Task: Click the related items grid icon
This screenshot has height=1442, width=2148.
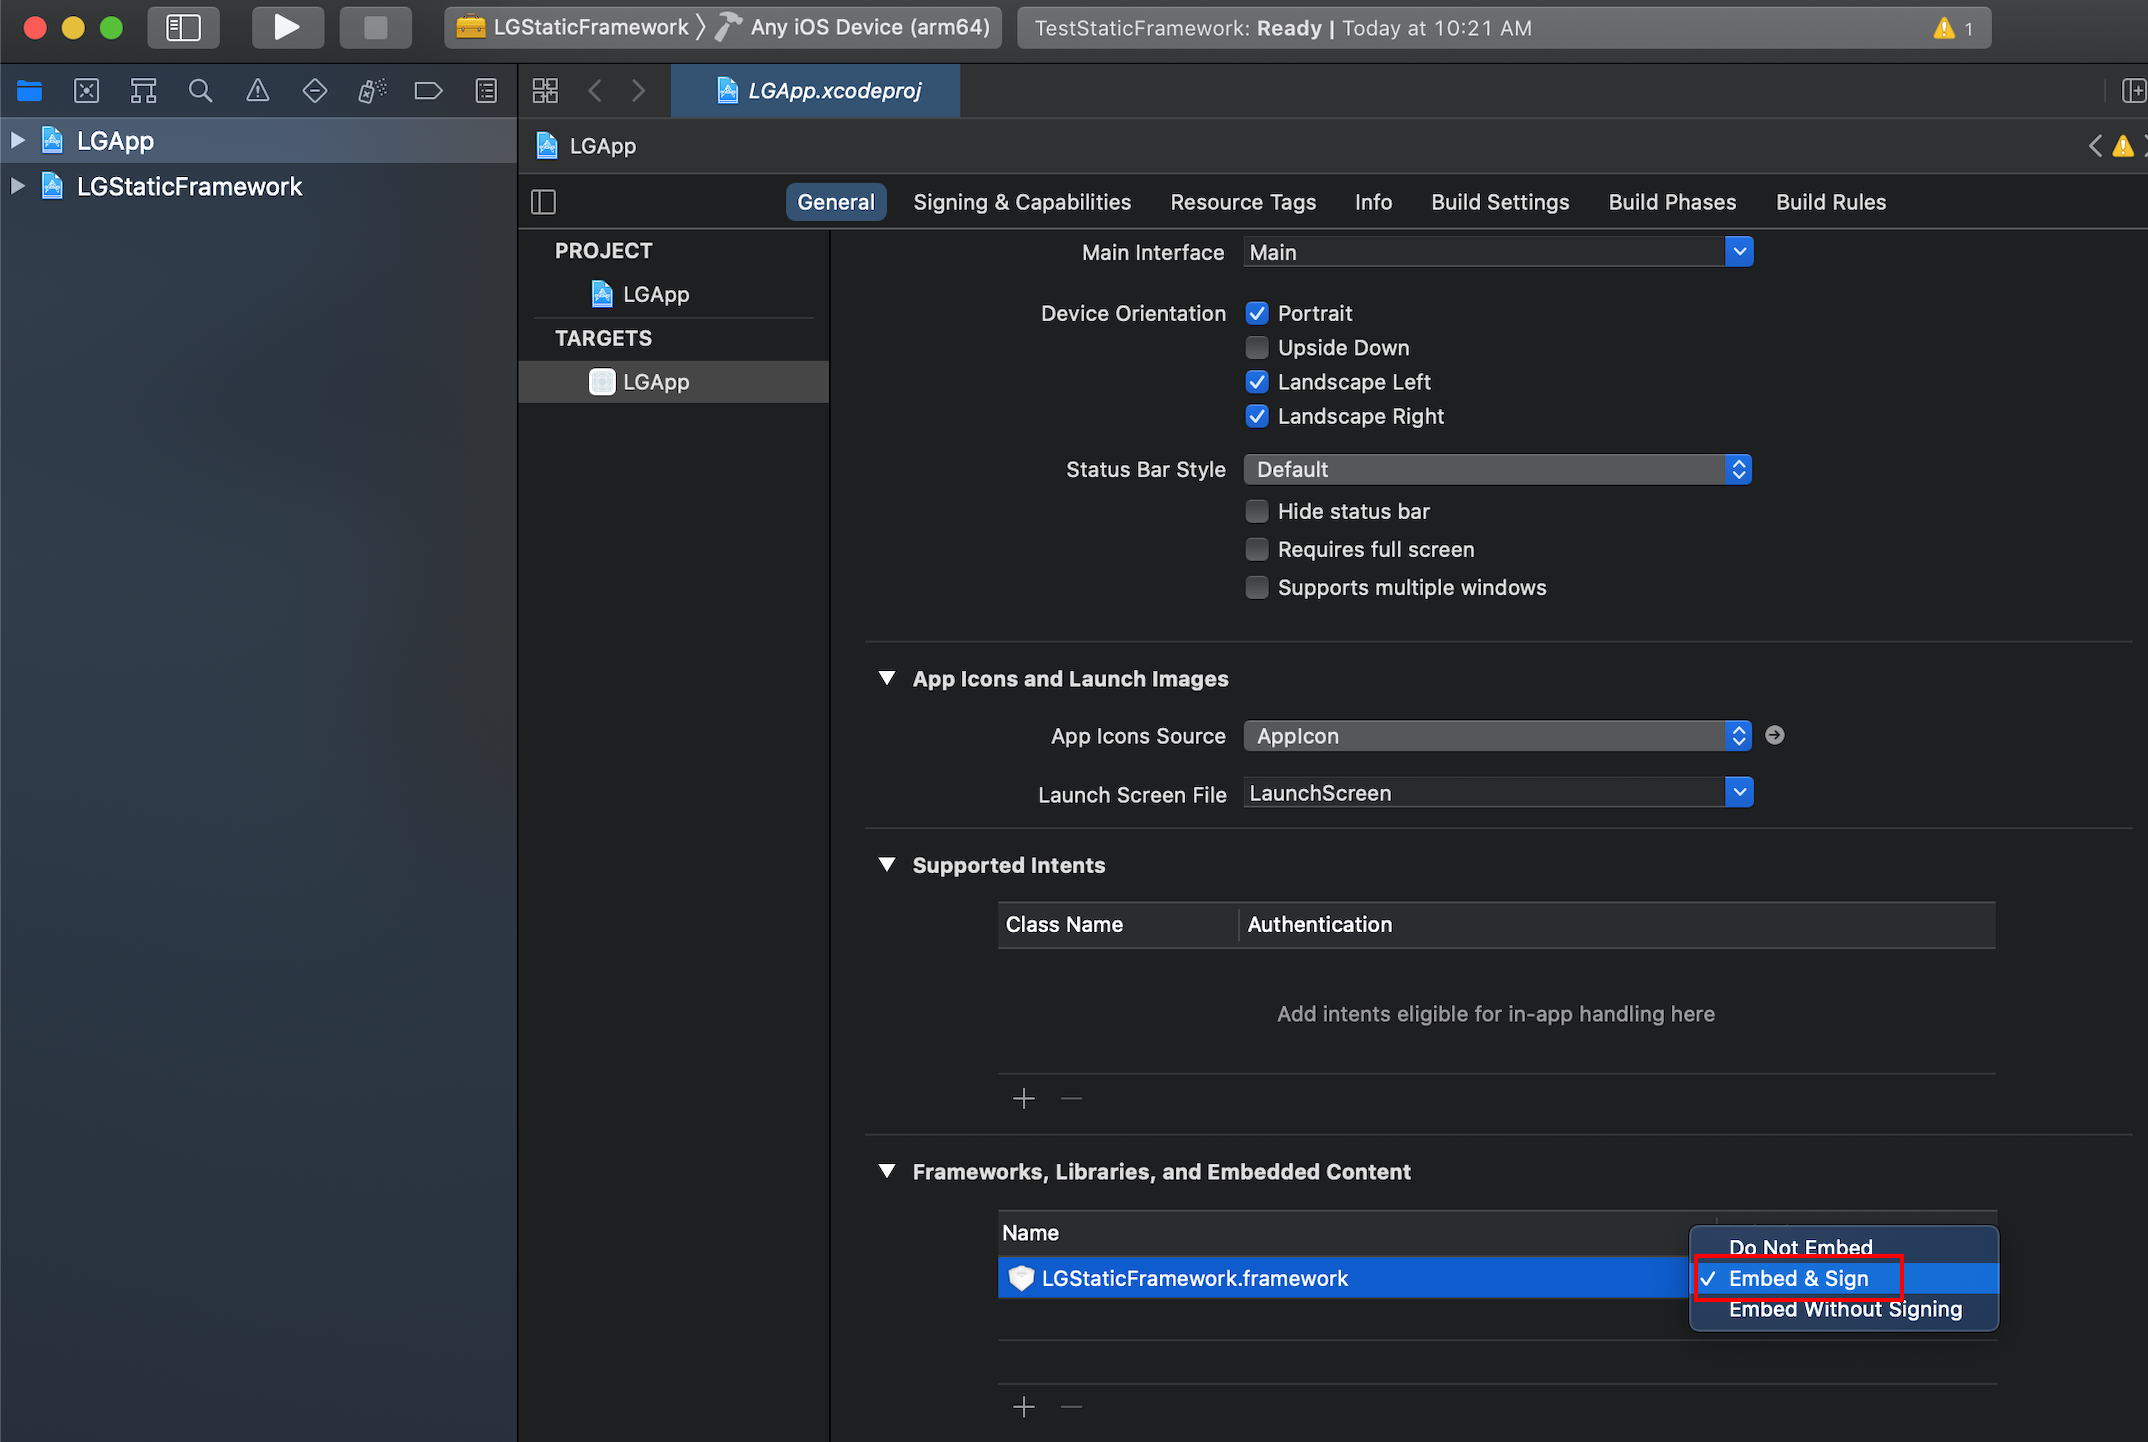Action: [x=545, y=91]
